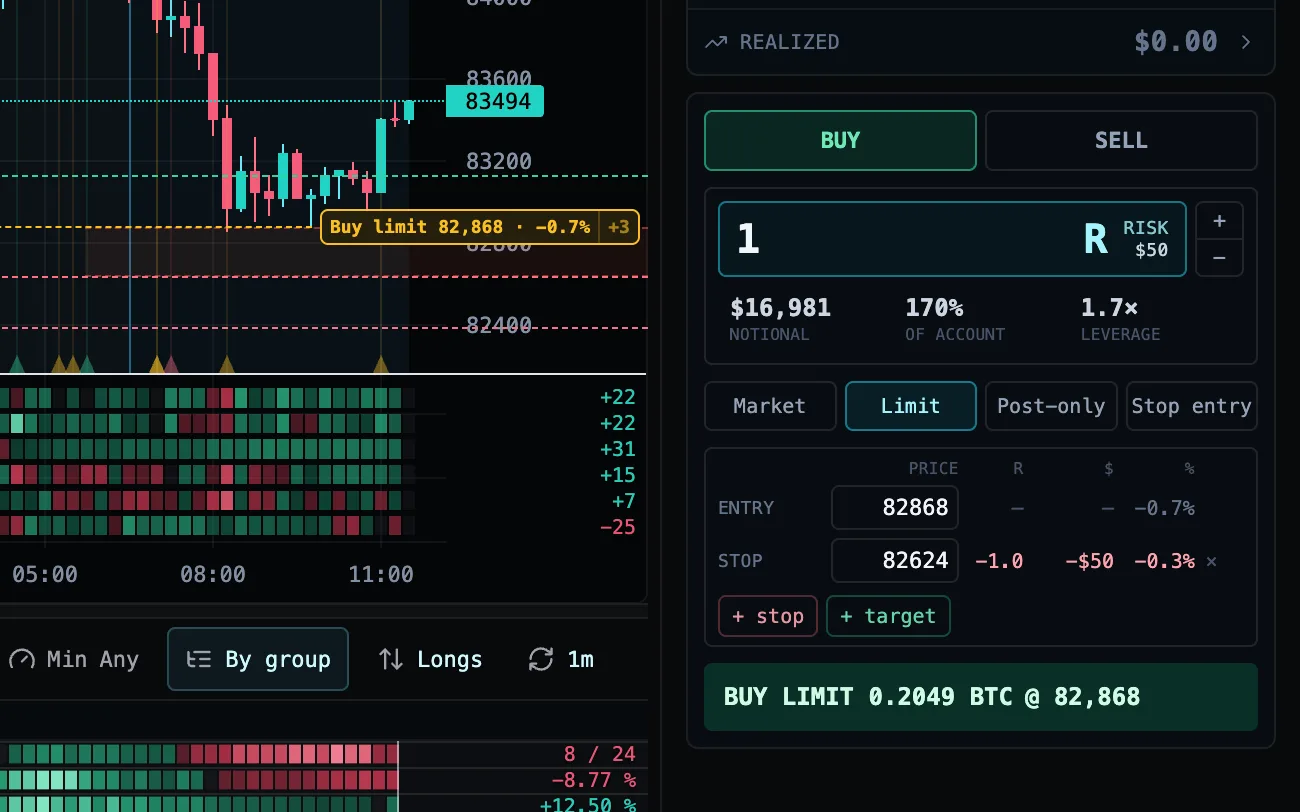Click the 05:00 time axis label
The height and width of the screenshot is (812, 1300).
[x=45, y=575]
